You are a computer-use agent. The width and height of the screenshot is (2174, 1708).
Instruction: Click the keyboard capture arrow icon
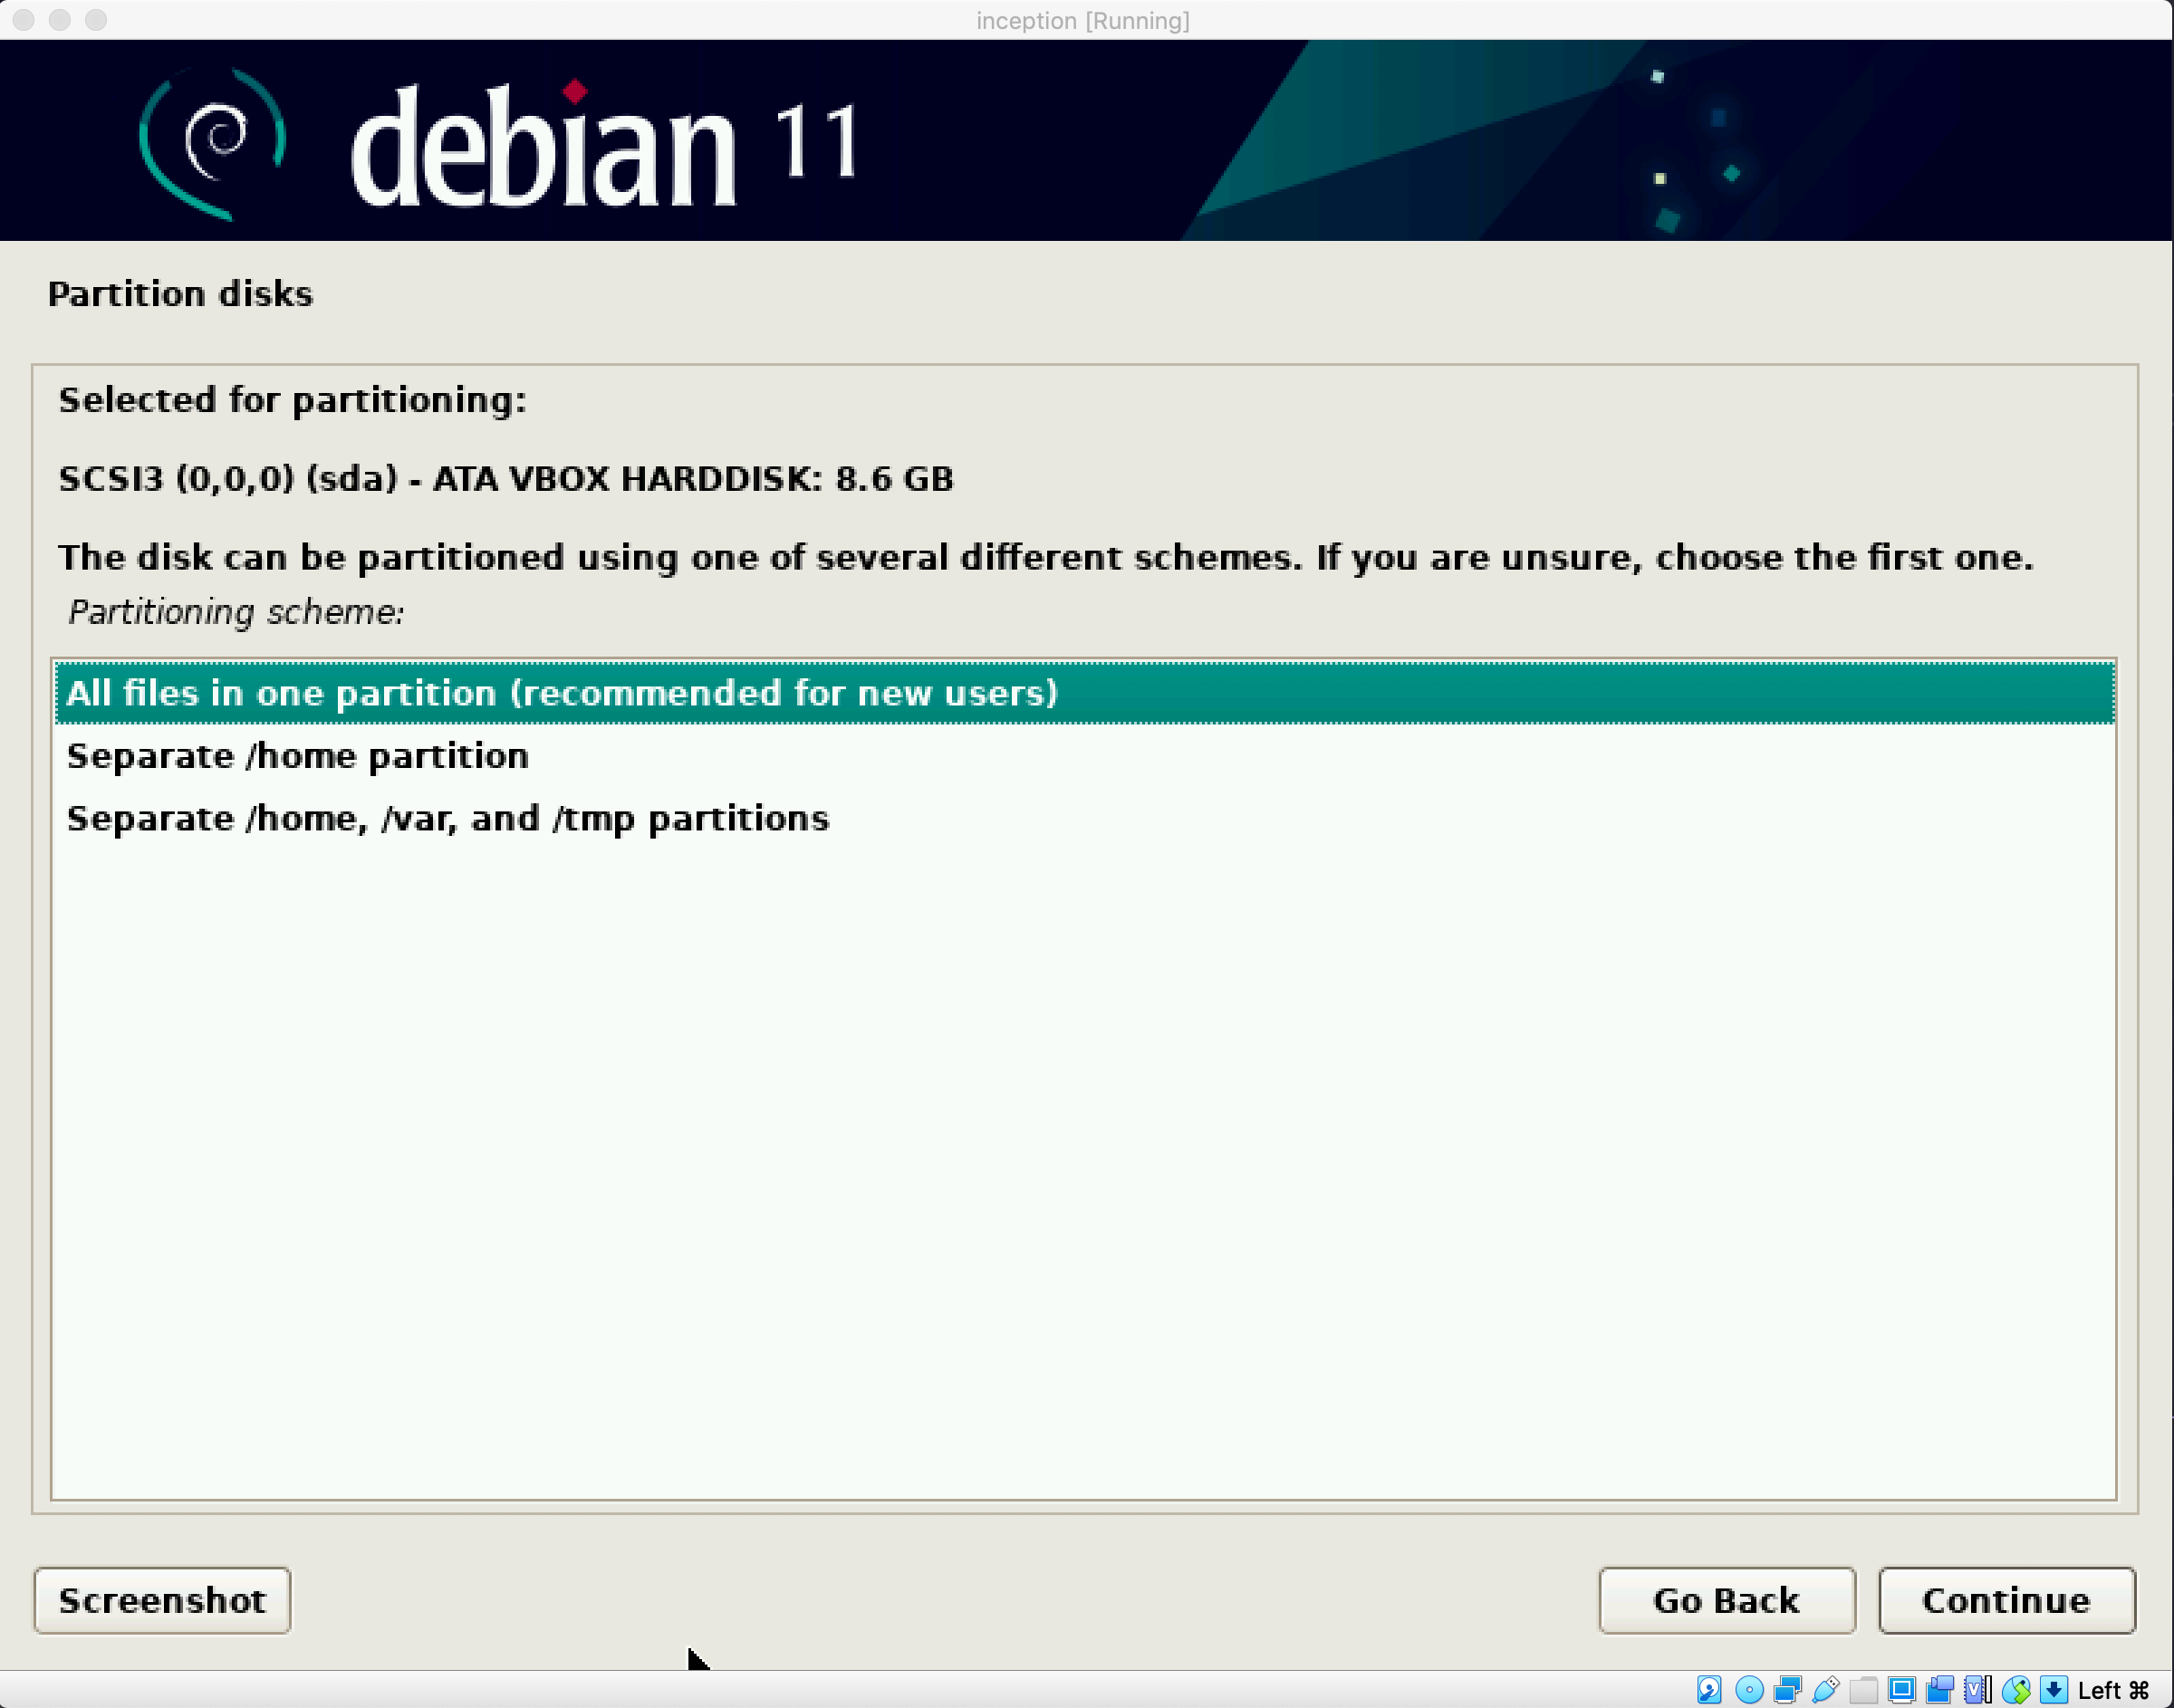click(2053, 1690)
